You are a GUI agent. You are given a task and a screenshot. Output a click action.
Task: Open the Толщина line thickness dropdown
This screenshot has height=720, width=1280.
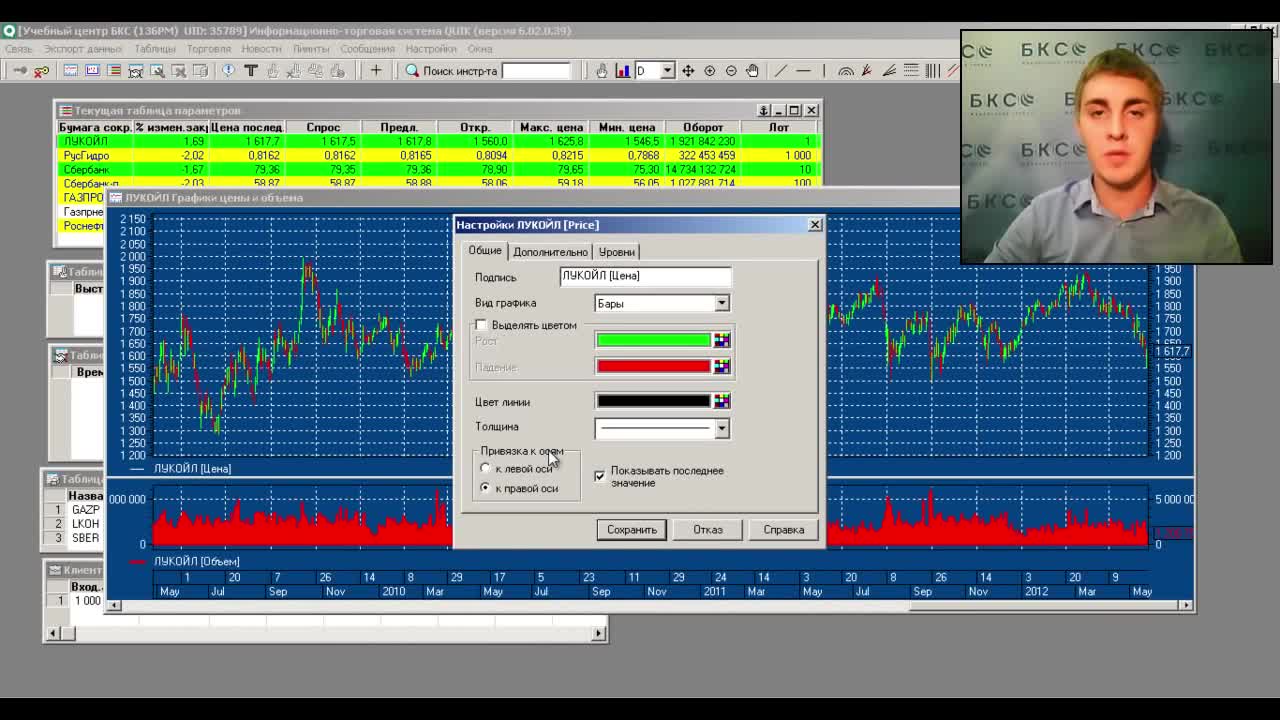point(722,428)
